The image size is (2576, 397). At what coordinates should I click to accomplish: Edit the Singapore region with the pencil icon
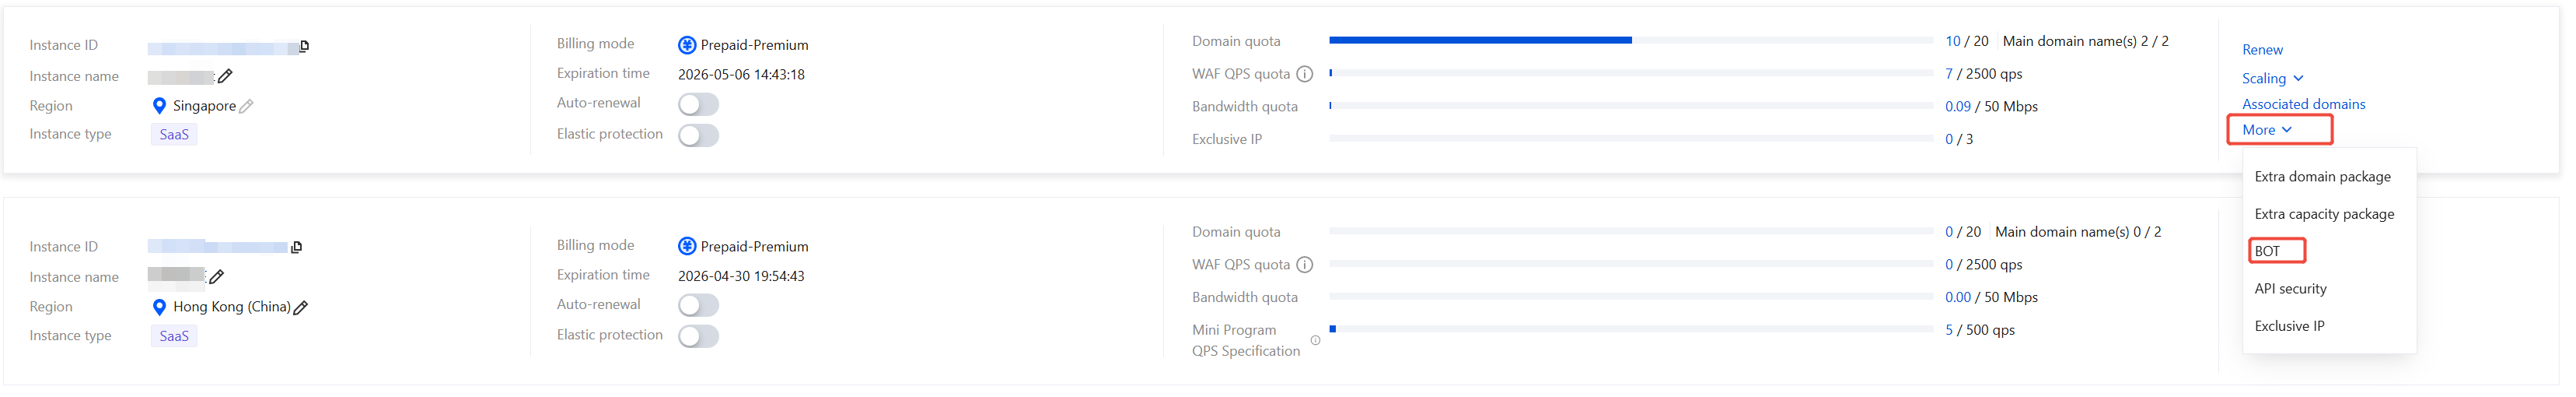[x=246, y=106]
